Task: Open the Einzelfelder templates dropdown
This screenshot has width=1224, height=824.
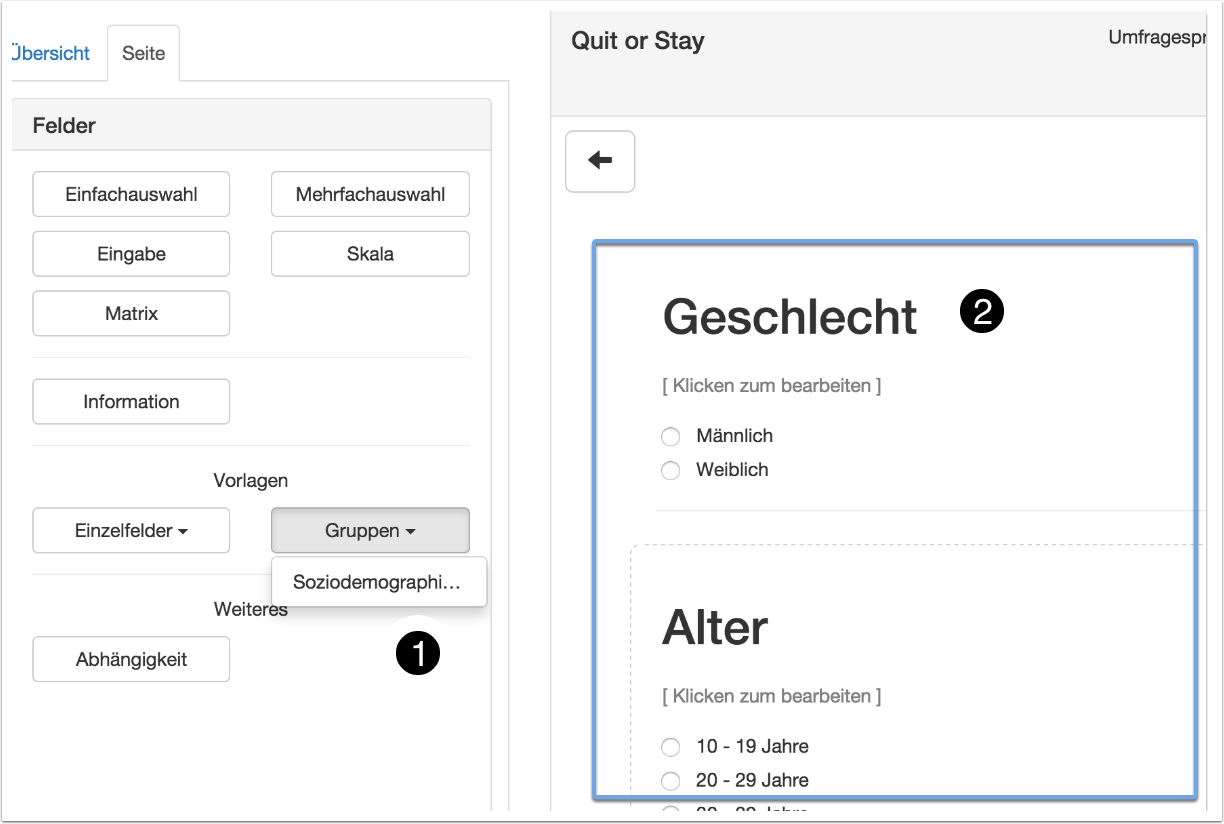Action: (131, 531)
